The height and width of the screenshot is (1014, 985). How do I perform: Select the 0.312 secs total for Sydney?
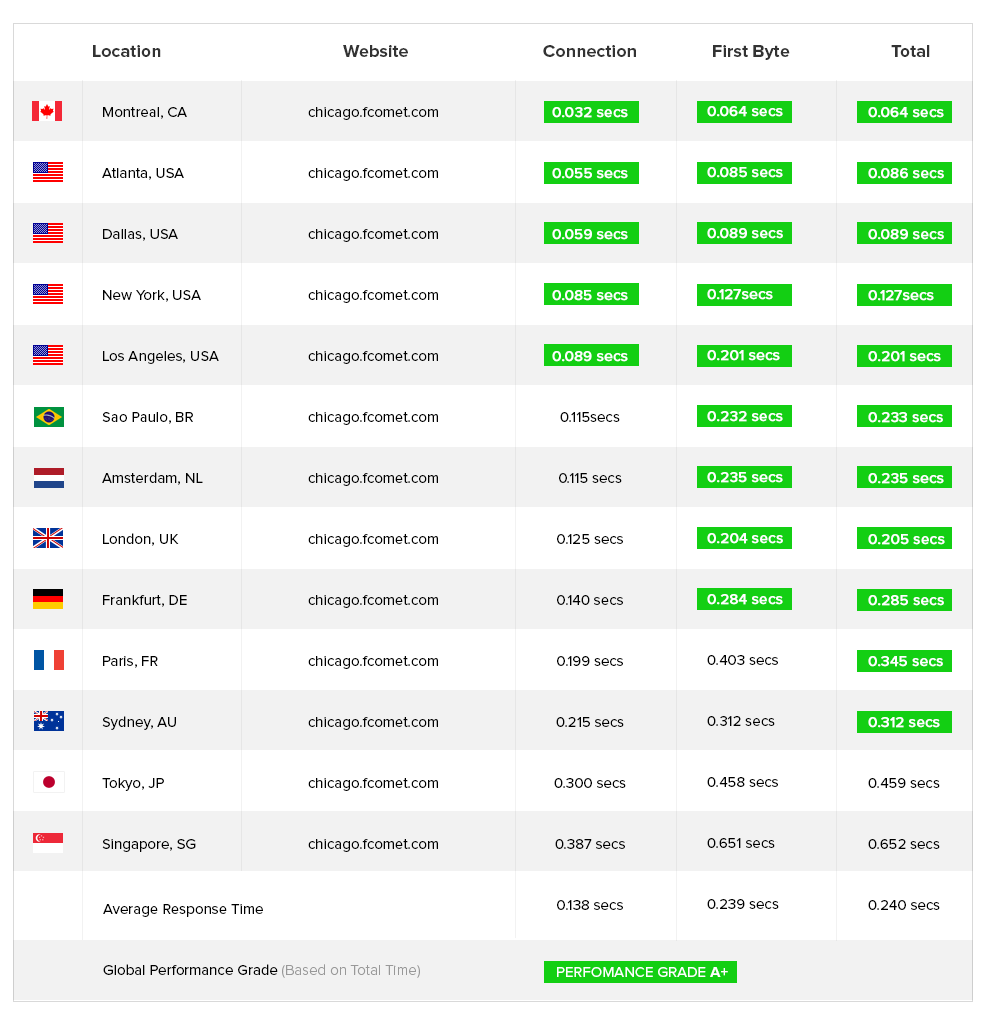point(904,722)
